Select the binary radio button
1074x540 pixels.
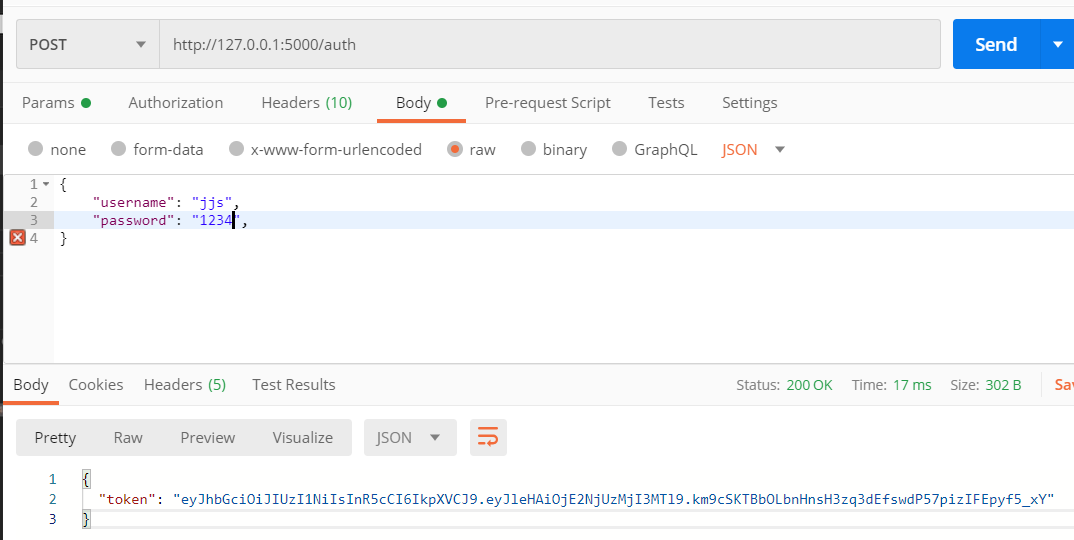coord(528,149)
